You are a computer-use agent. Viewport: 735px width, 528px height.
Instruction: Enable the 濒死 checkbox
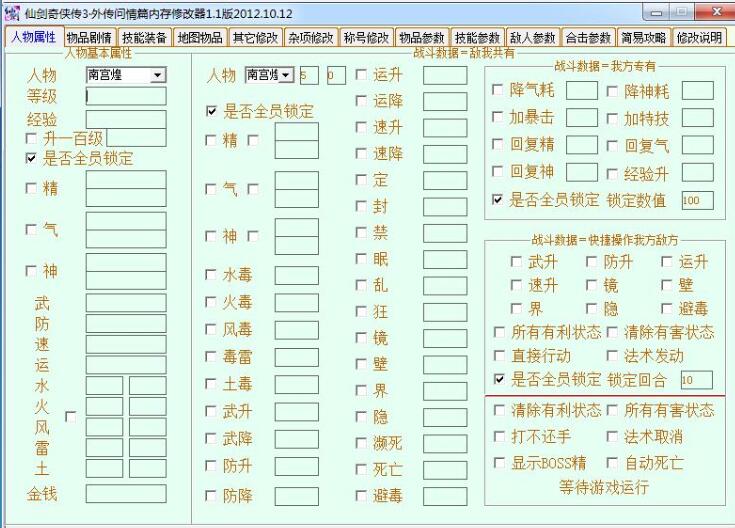point(361,443)
